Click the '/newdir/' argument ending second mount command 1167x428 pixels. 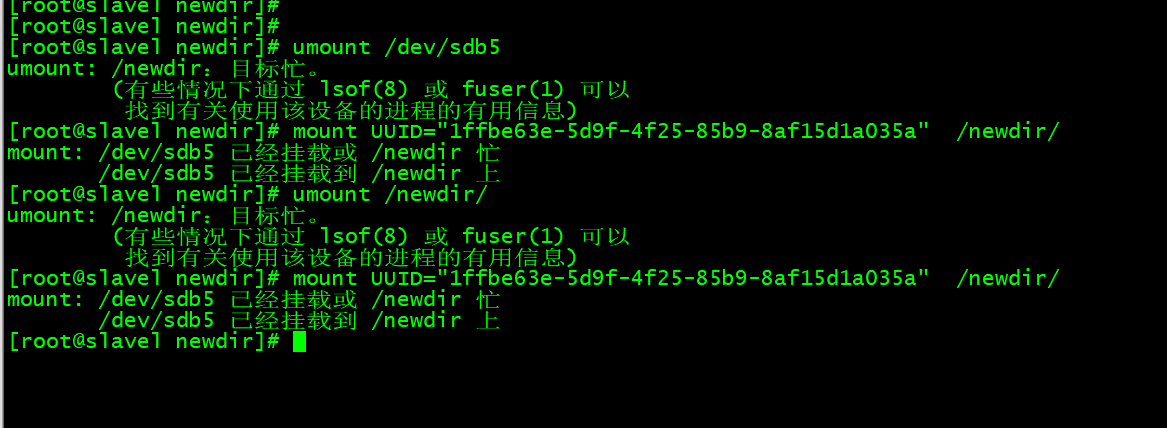[1007, 278]
